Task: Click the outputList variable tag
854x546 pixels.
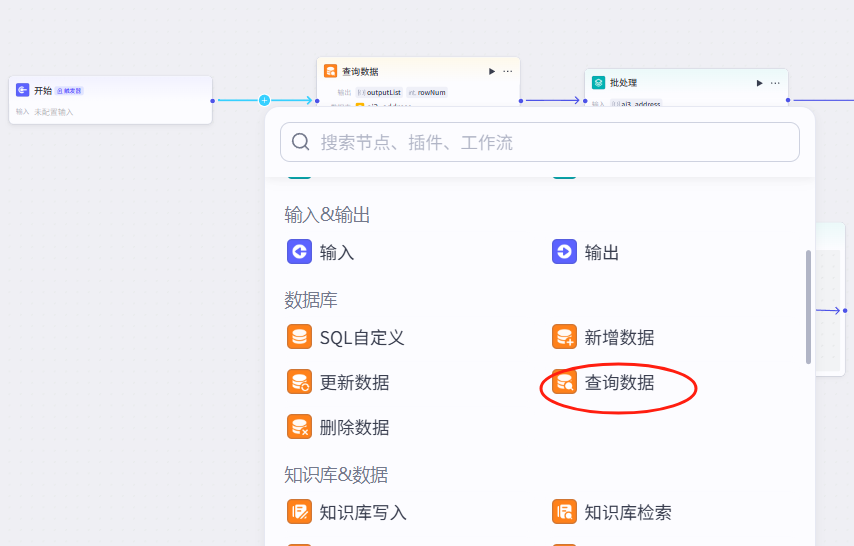Action: point(379,93)
